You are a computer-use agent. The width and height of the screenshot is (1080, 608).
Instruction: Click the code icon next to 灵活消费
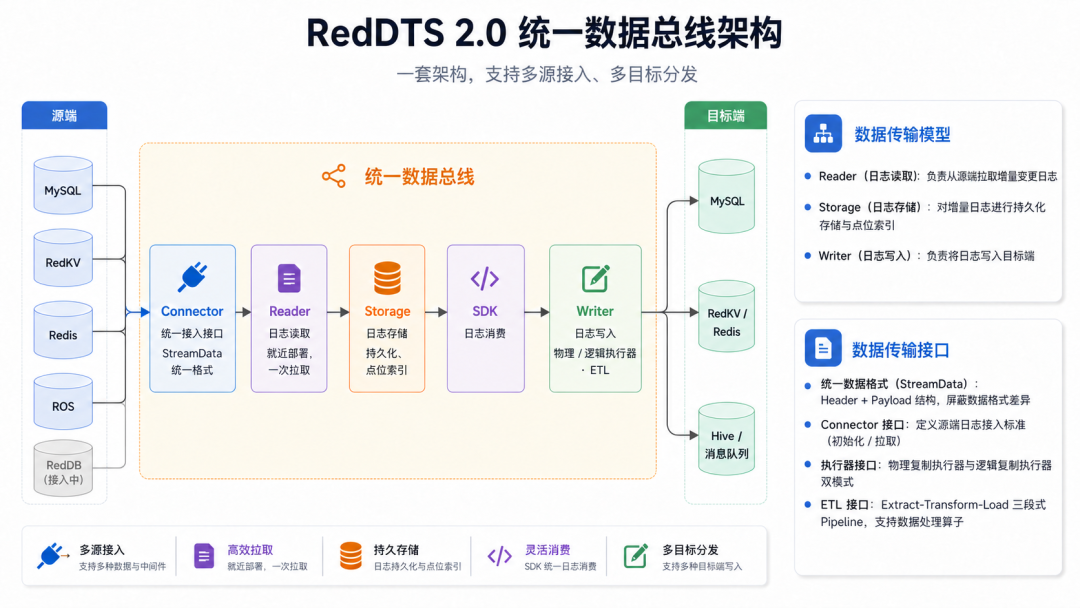(499, 556)
